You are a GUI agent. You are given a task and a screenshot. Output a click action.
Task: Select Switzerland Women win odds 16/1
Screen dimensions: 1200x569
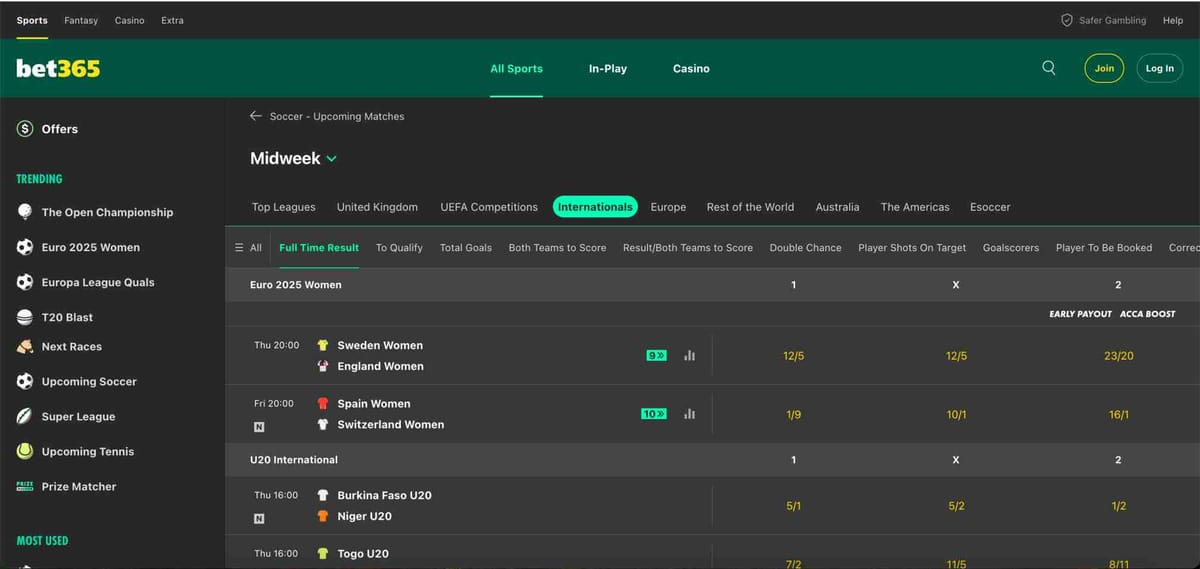[1118, 414]
